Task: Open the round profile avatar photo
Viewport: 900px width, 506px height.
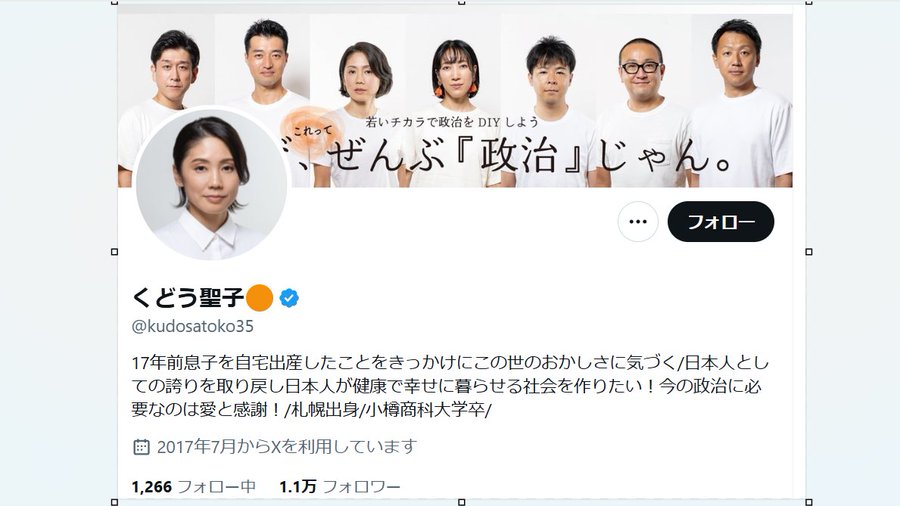Action: point(211,184)
